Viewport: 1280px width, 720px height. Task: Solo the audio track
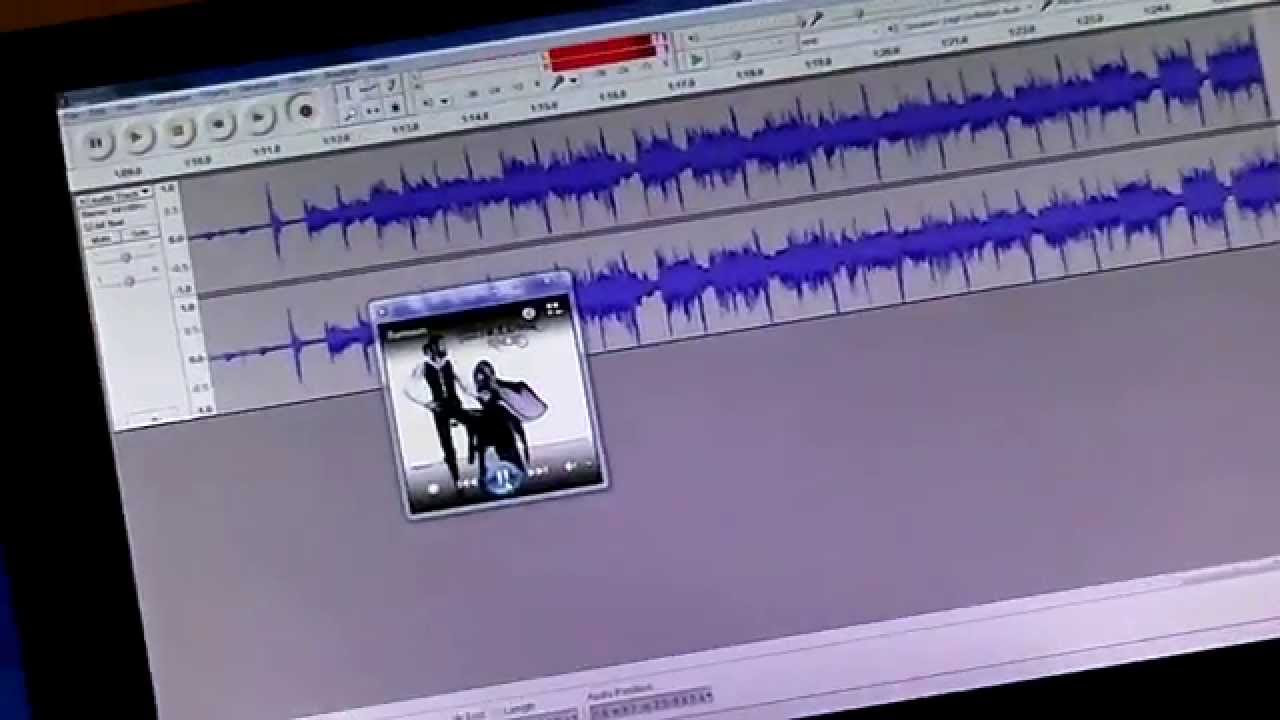[141, 233]
